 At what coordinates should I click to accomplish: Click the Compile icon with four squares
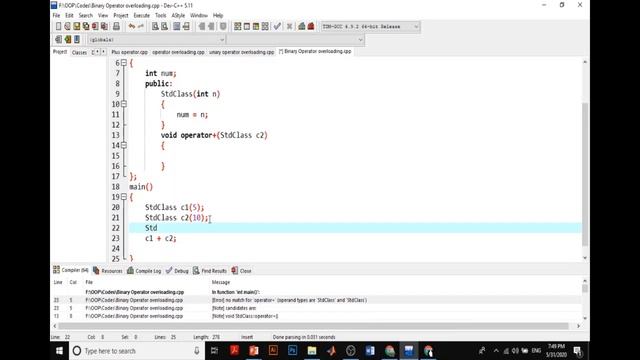238,27
